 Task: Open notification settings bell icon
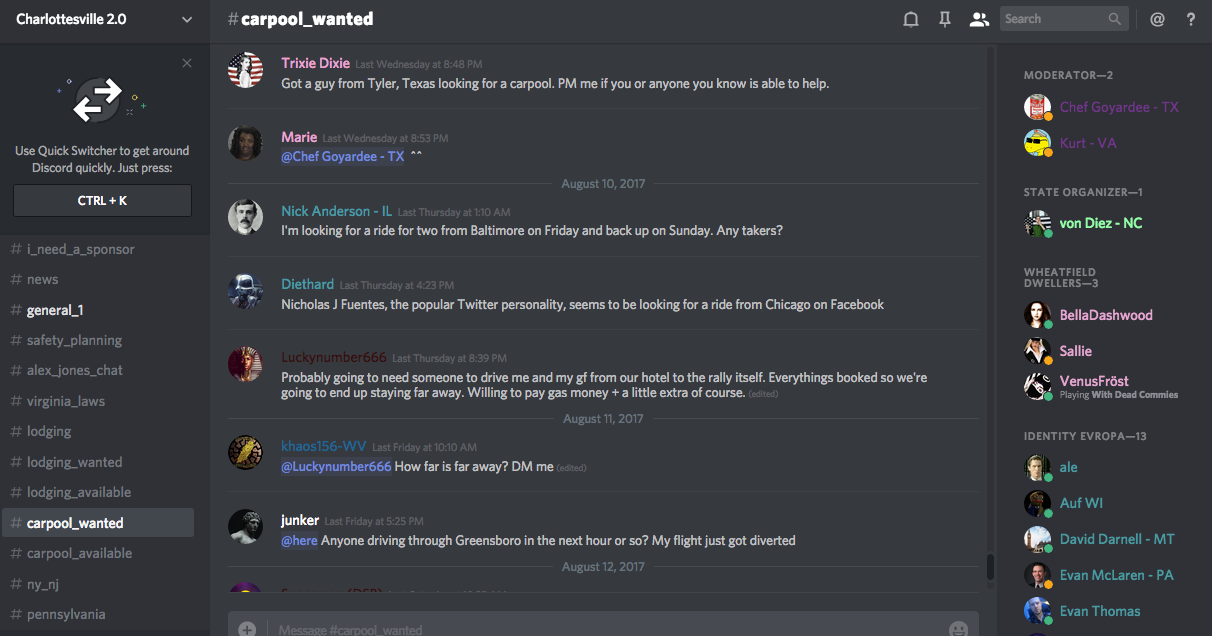[x=911, y=19]
